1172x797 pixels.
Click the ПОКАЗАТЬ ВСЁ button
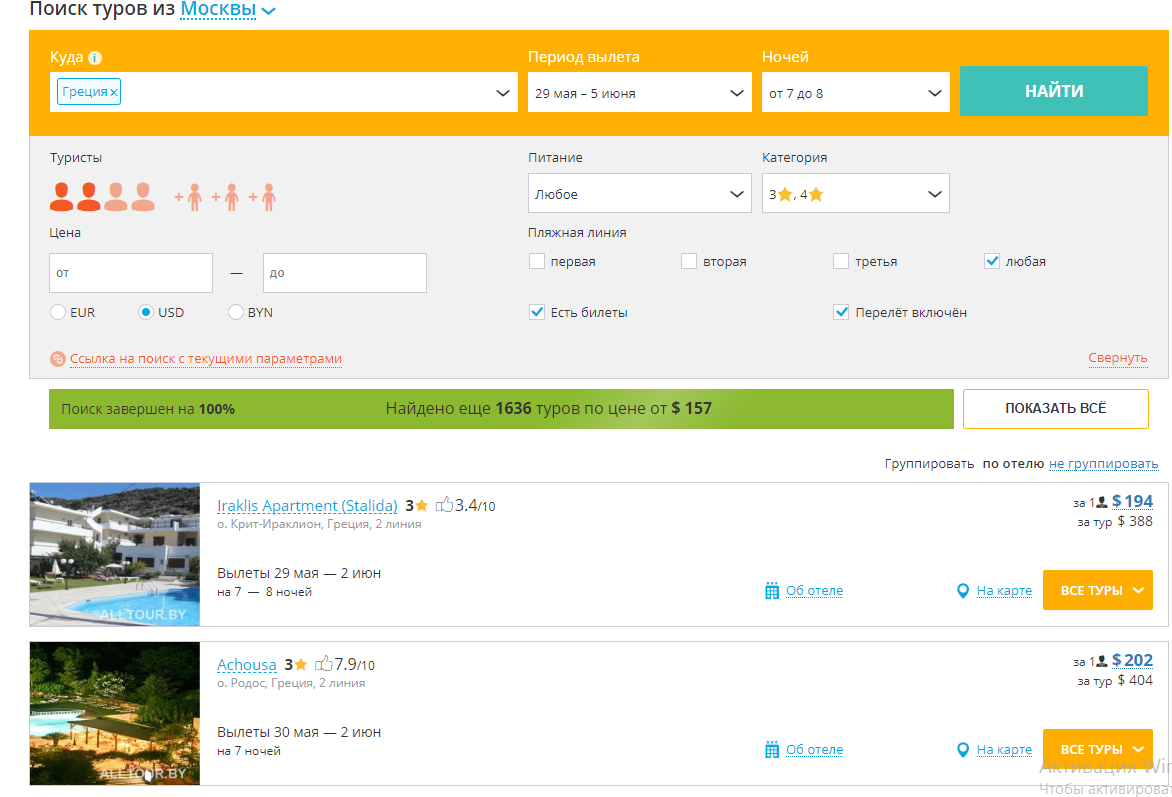coord(1055,409)
